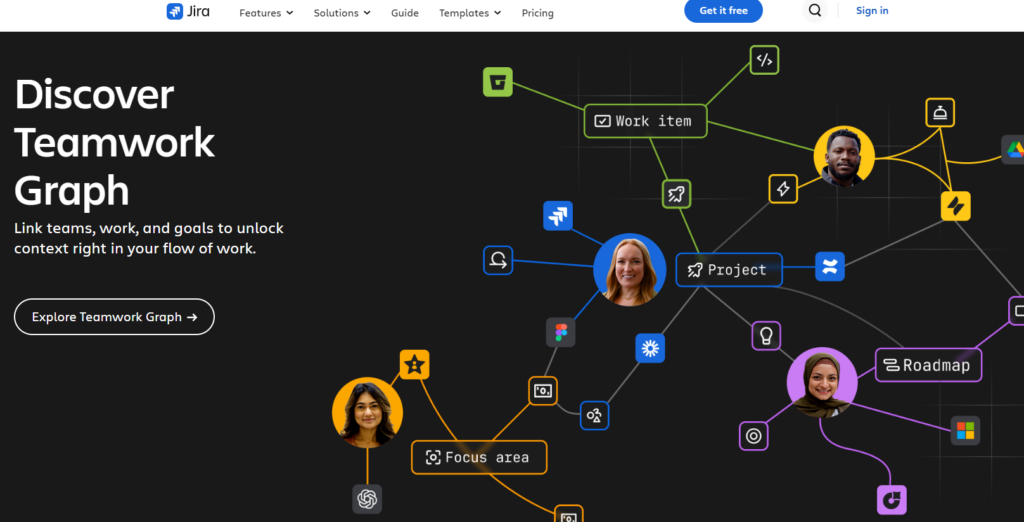
Task: Click the OpenAI logo icon
Action: pyautogui.click(x=367, y=499)
